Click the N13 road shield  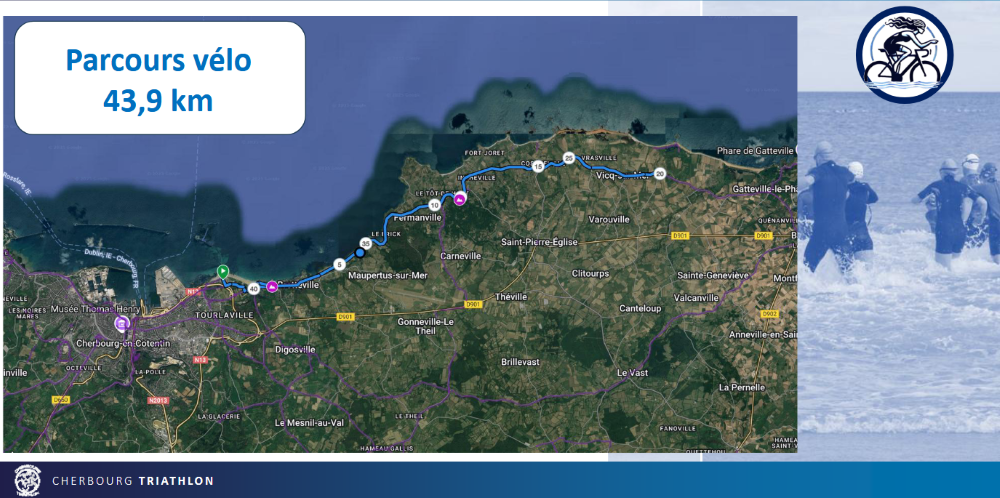click(x=198, y=360)
